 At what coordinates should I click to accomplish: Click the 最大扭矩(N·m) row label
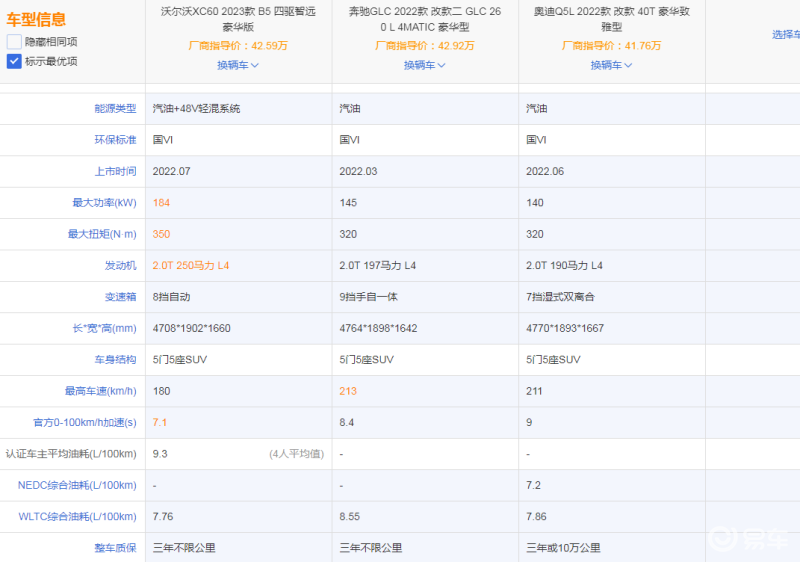pos(102,234)
